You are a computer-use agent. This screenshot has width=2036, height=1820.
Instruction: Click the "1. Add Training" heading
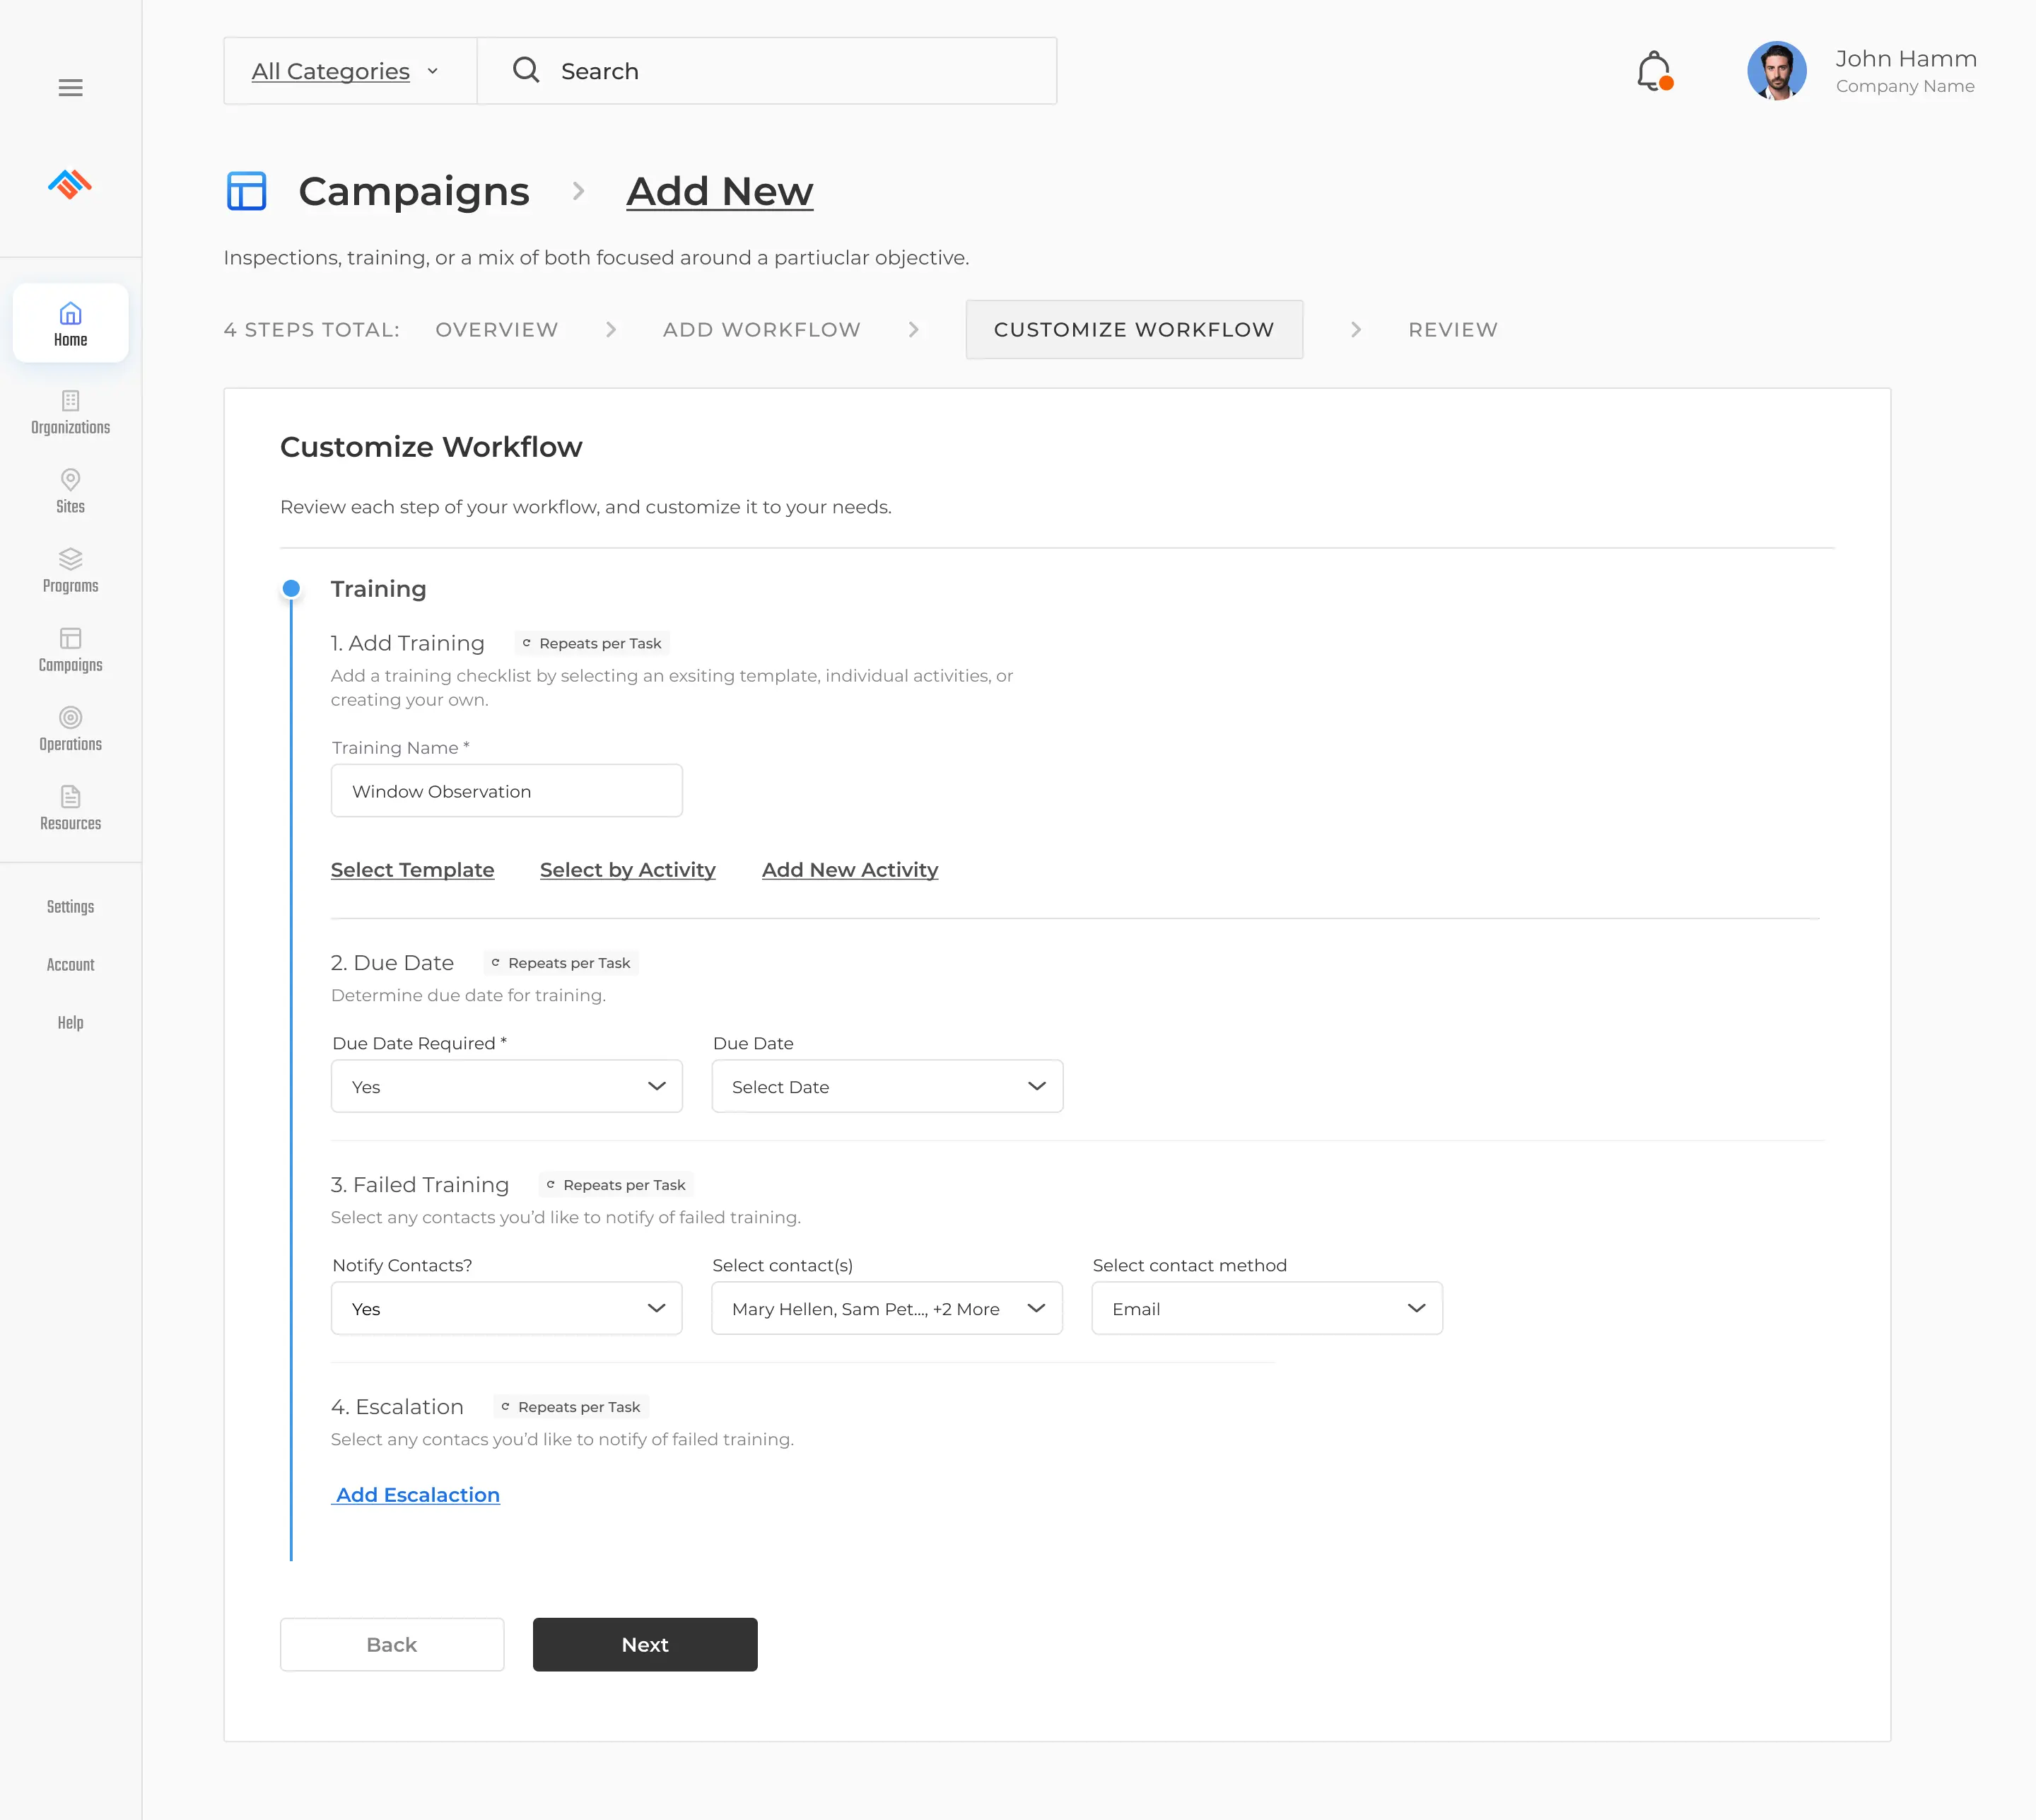408,643
